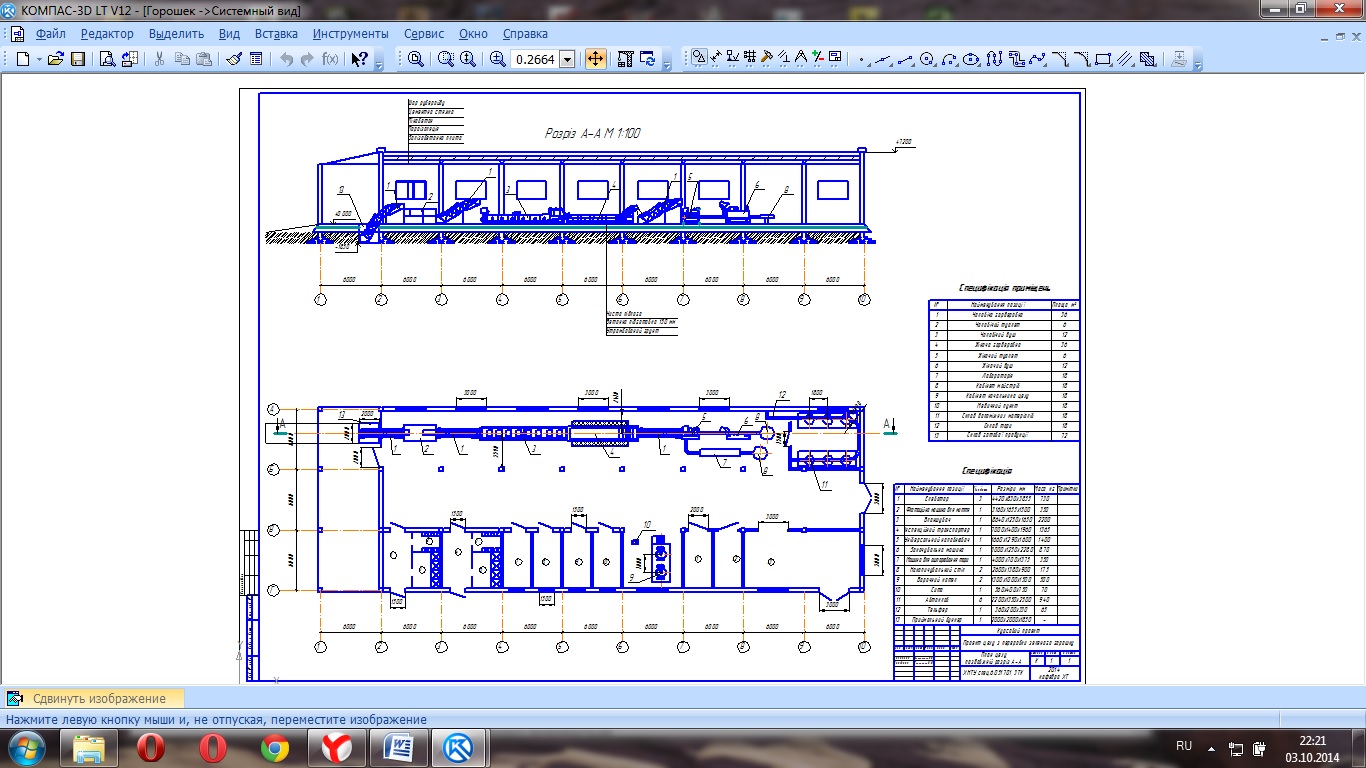Open the properties list icon
The height and width of the screenshot is (768, 1366).
click(x=256, y=59)
